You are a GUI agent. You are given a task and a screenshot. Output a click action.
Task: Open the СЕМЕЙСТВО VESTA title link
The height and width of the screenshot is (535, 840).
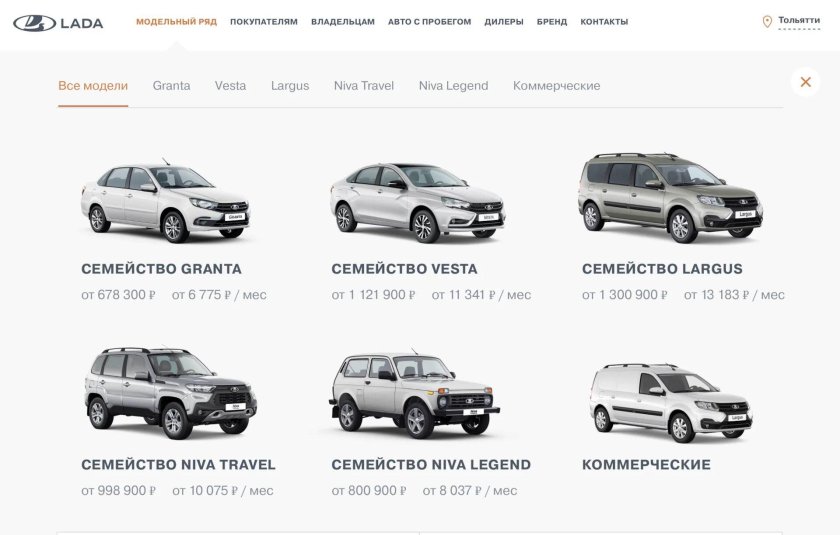point(404,269)
